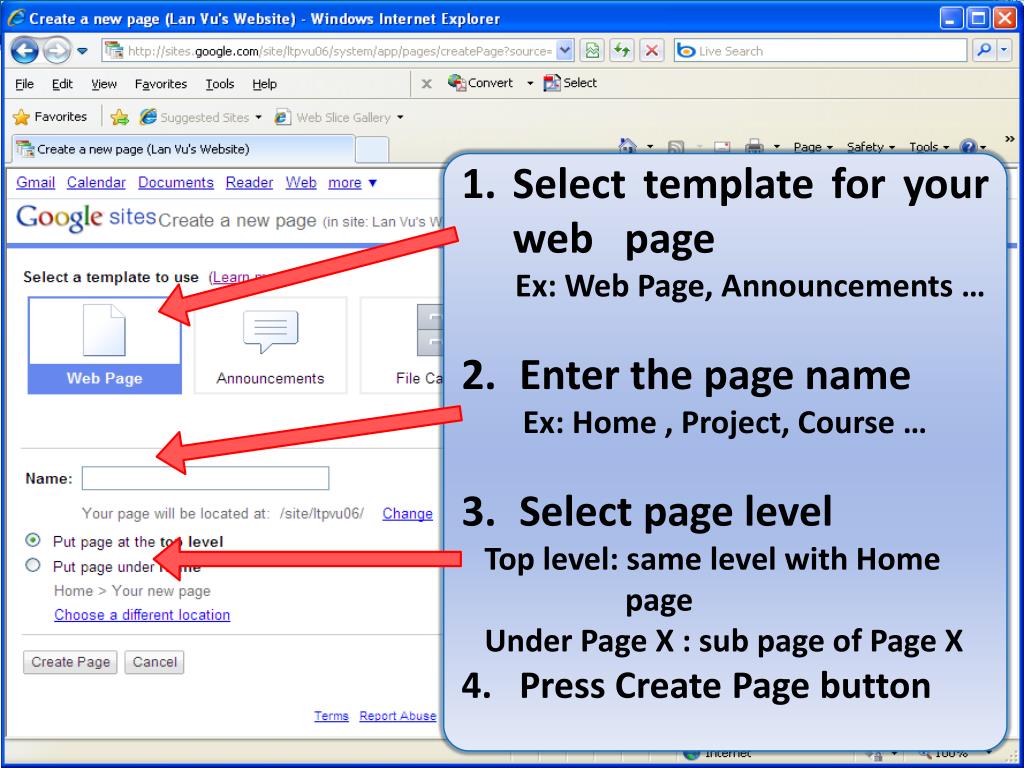Image resolution: width=1024 pixels, height=768 pixels.
Task: Open the Help menu
Action: pyautogui.click(x=264, y=84)
